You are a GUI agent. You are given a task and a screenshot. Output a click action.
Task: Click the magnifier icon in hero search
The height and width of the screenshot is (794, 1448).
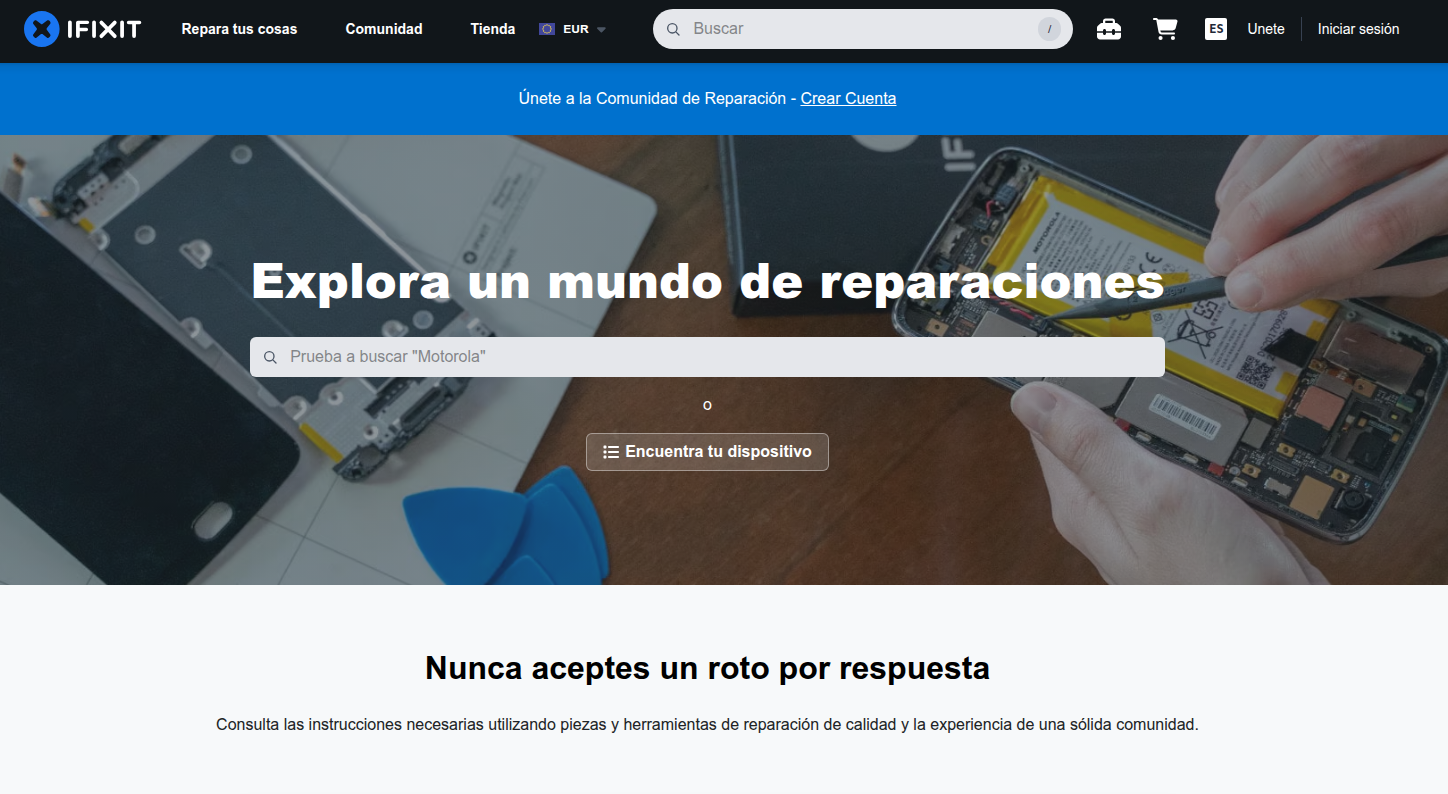[x=270, y=357]
